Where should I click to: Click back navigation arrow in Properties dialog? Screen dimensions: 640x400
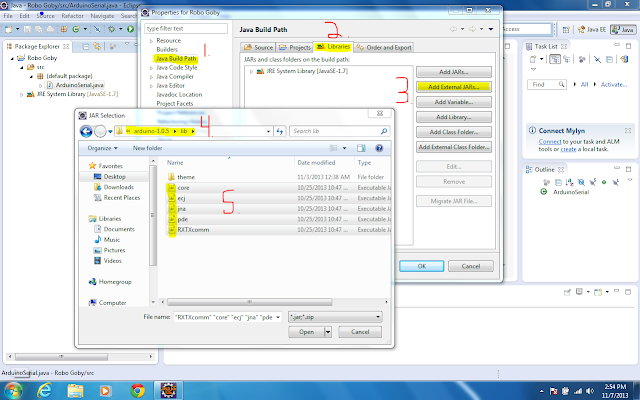453,29
